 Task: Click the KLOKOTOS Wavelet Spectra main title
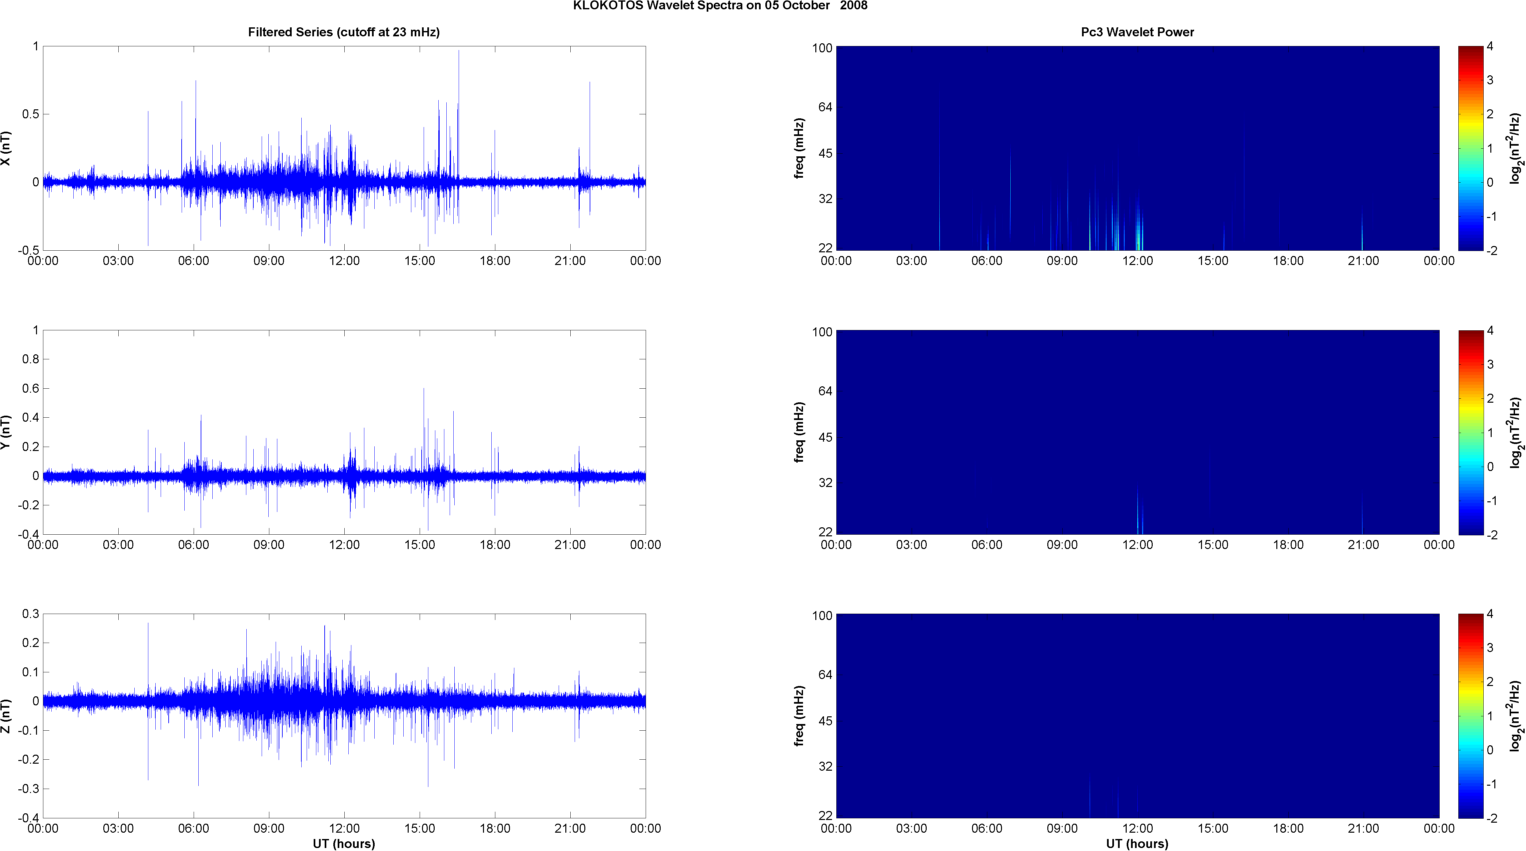tap(720, 6)
